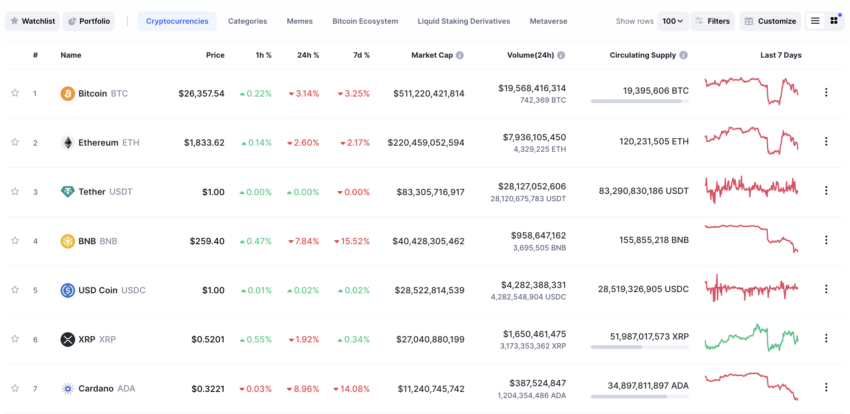Viewport: 850px width, 414px height.
Task: Open the three-dot menu for Bitcoin
Action: (826, 93)
